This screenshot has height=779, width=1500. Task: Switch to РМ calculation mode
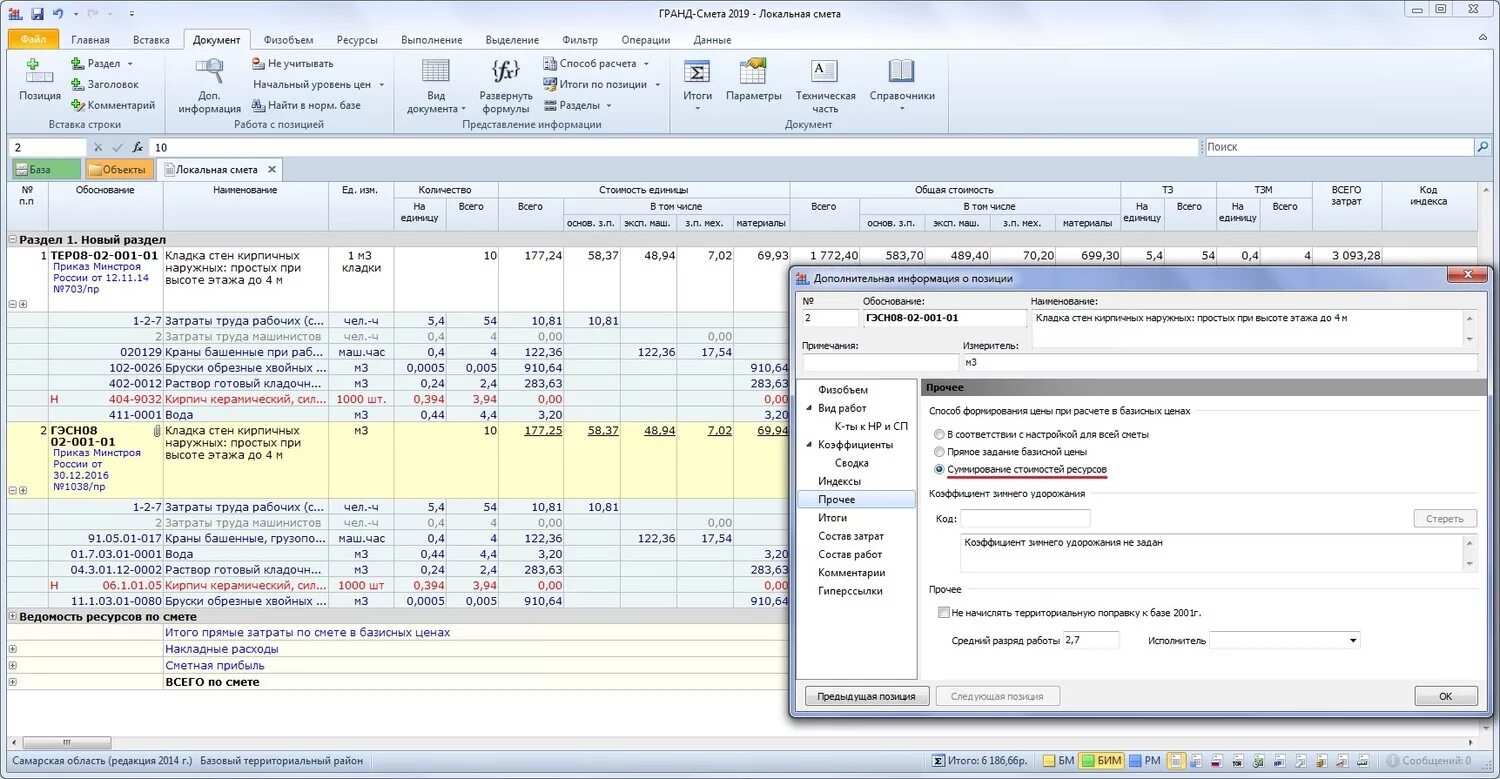coord(1145,761)
